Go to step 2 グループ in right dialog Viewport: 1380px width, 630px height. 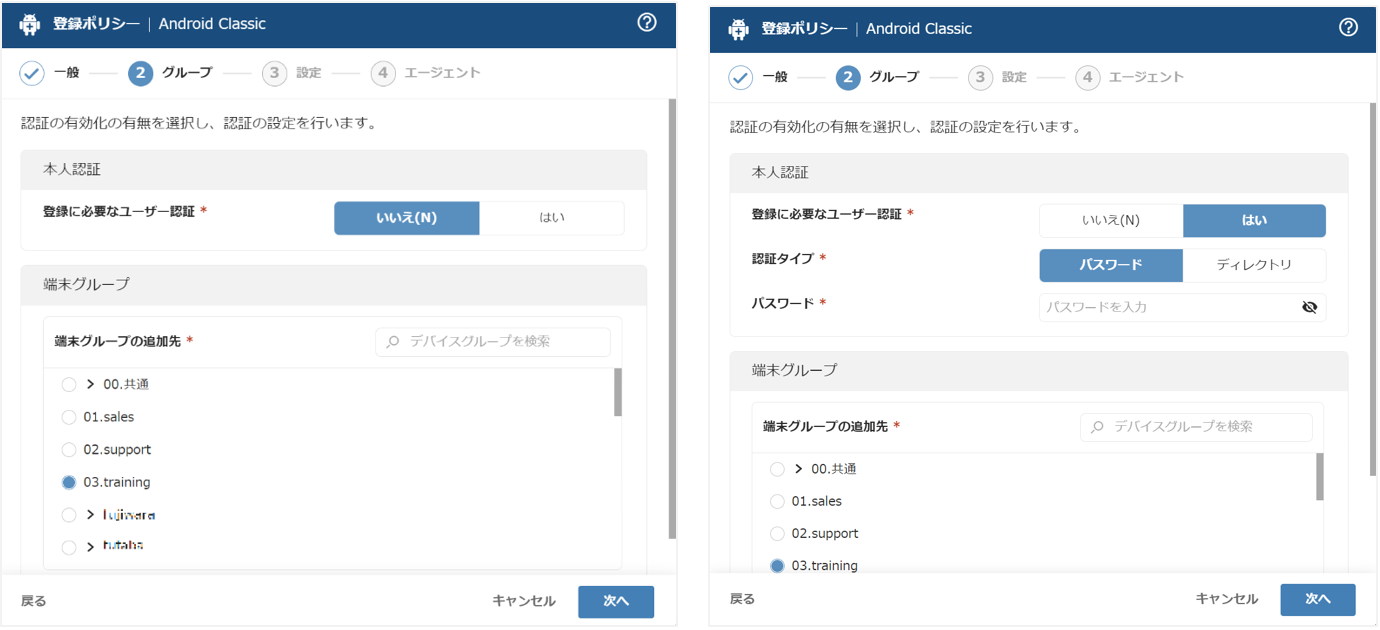(877, 77)
